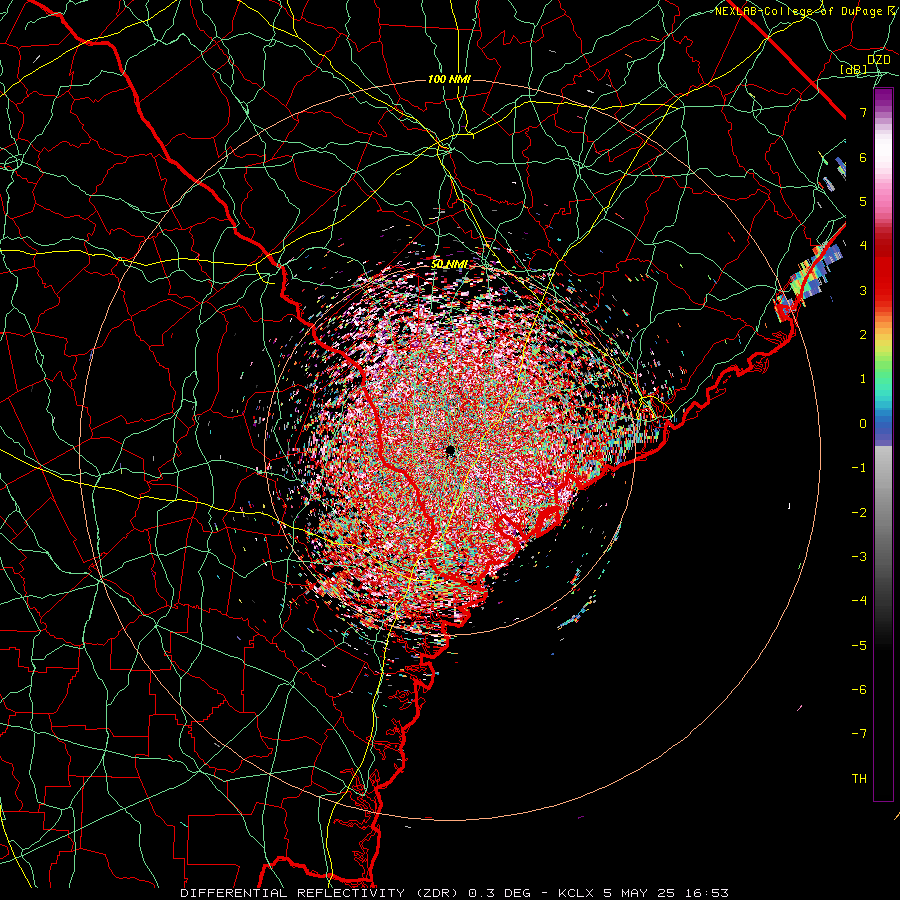The height and width of the screenshot is (900, 900).
Task: Click the colorbar value -3 label
Action: click(x=859, y=557)
